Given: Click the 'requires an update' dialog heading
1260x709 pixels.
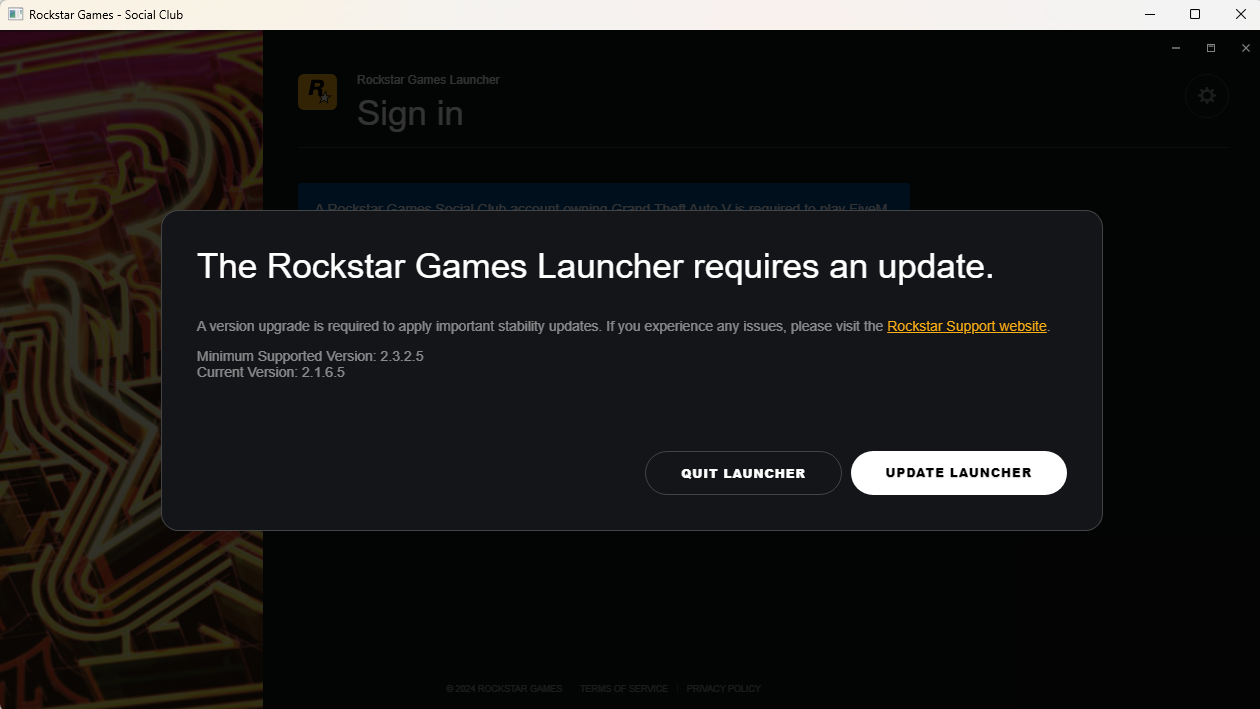Looking at the screenshot, I should (595, 266).
